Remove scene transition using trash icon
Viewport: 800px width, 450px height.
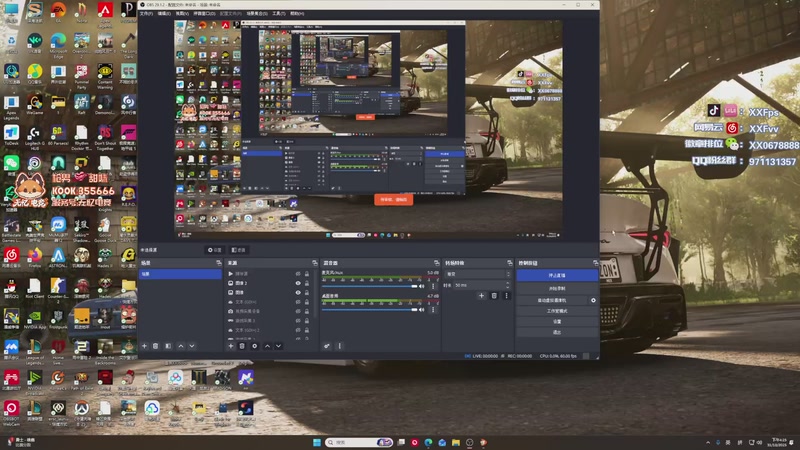pos(494,295)
